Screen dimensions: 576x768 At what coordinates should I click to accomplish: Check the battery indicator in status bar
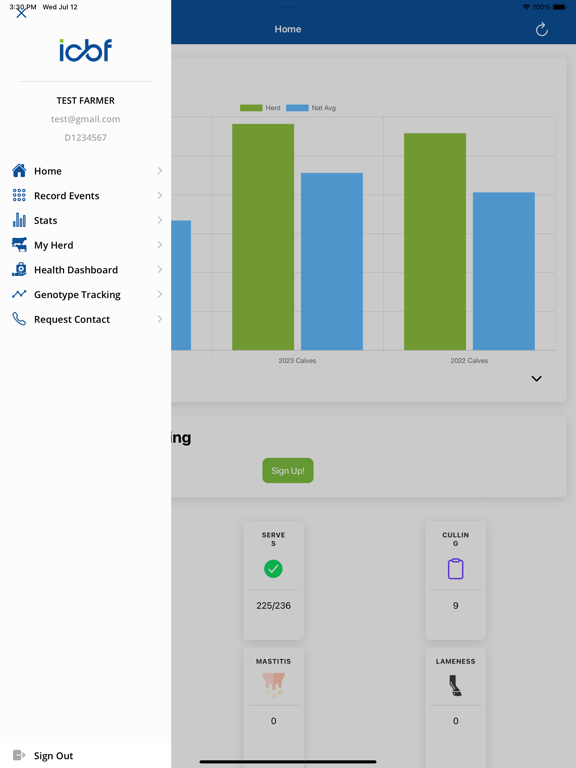click(560, 7)
